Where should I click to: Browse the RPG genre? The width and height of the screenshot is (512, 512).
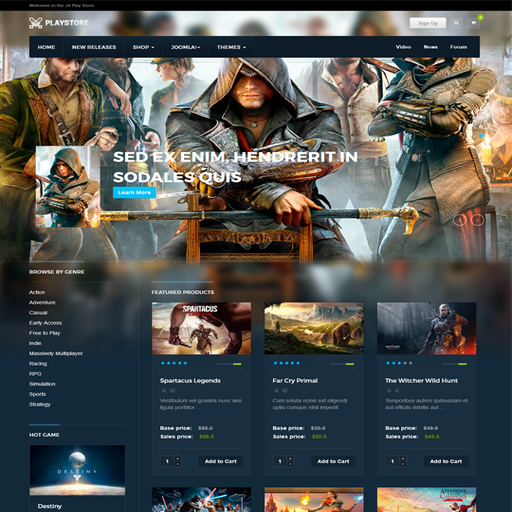35,374
